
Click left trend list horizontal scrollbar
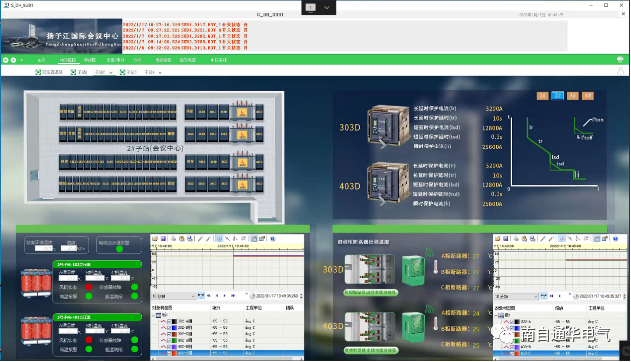point(227,358)
